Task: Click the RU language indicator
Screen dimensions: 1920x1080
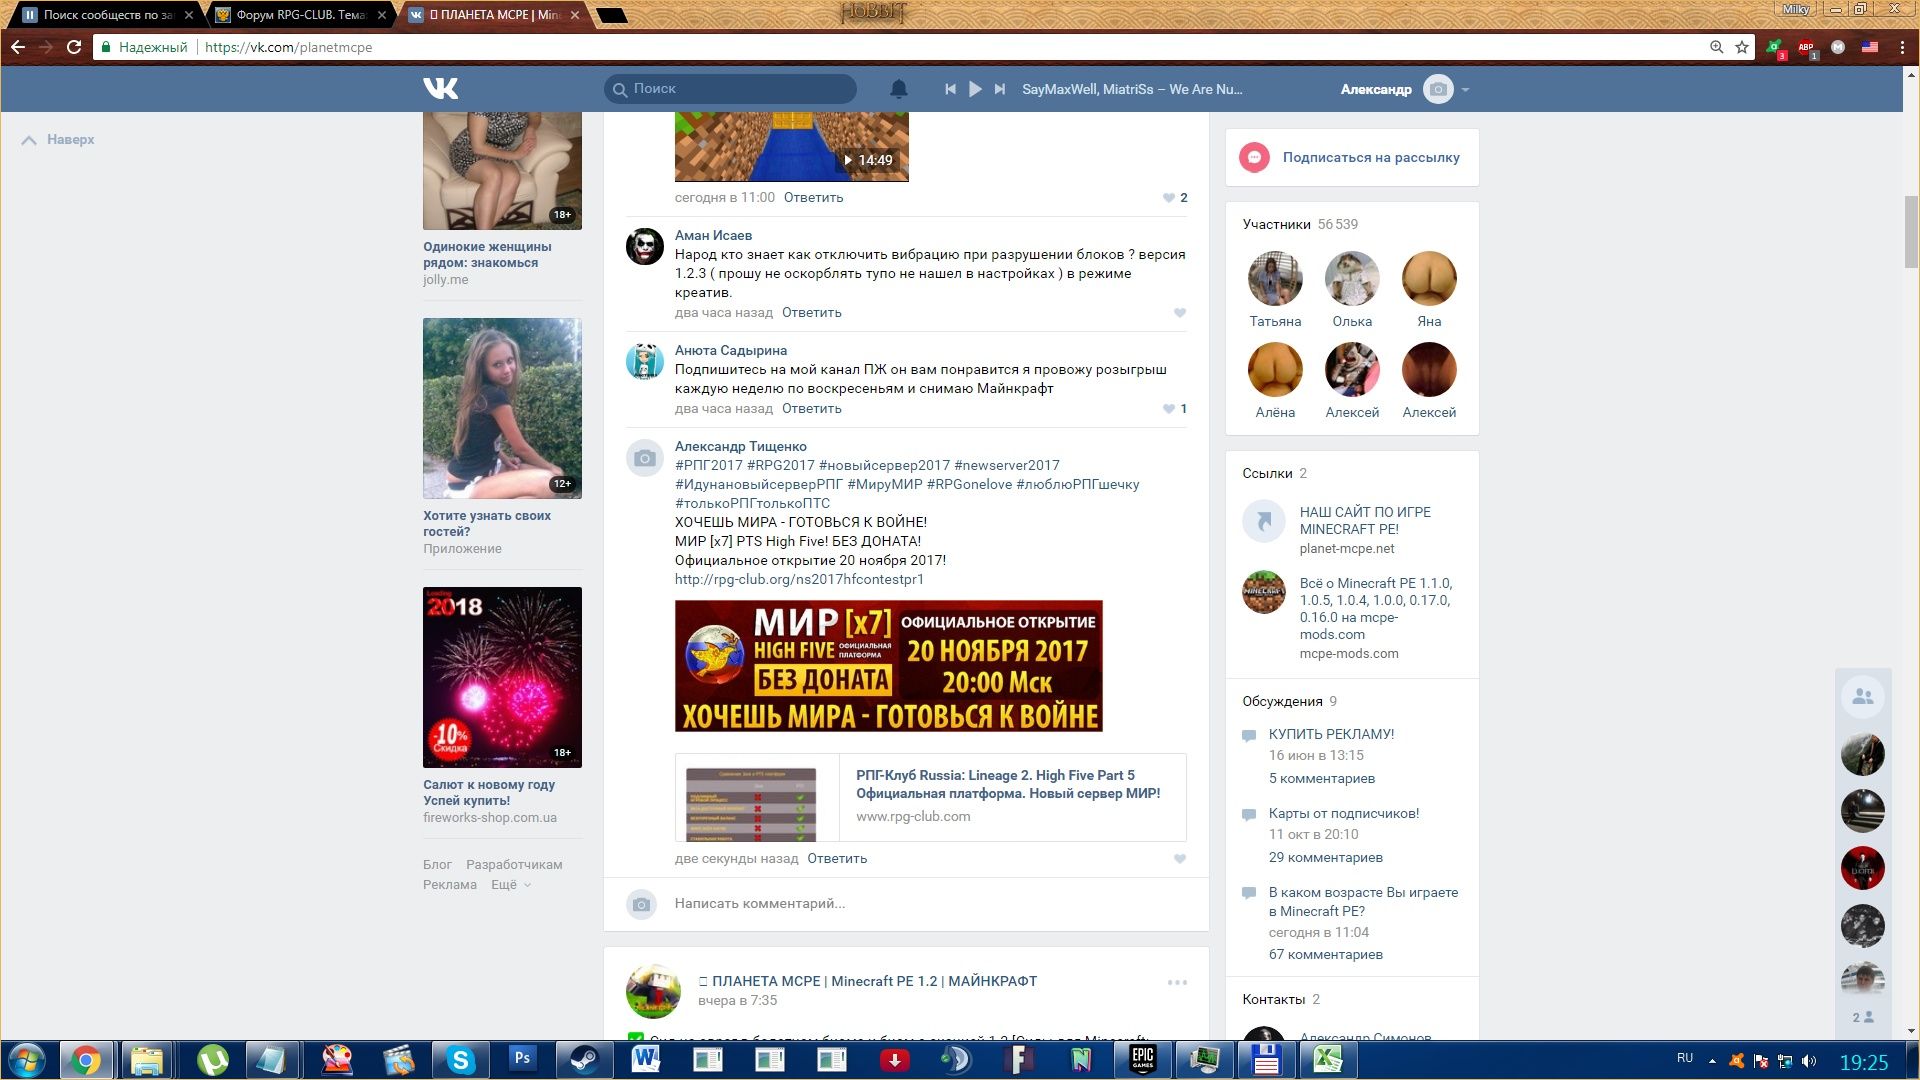Action: click(1685, 1058)
